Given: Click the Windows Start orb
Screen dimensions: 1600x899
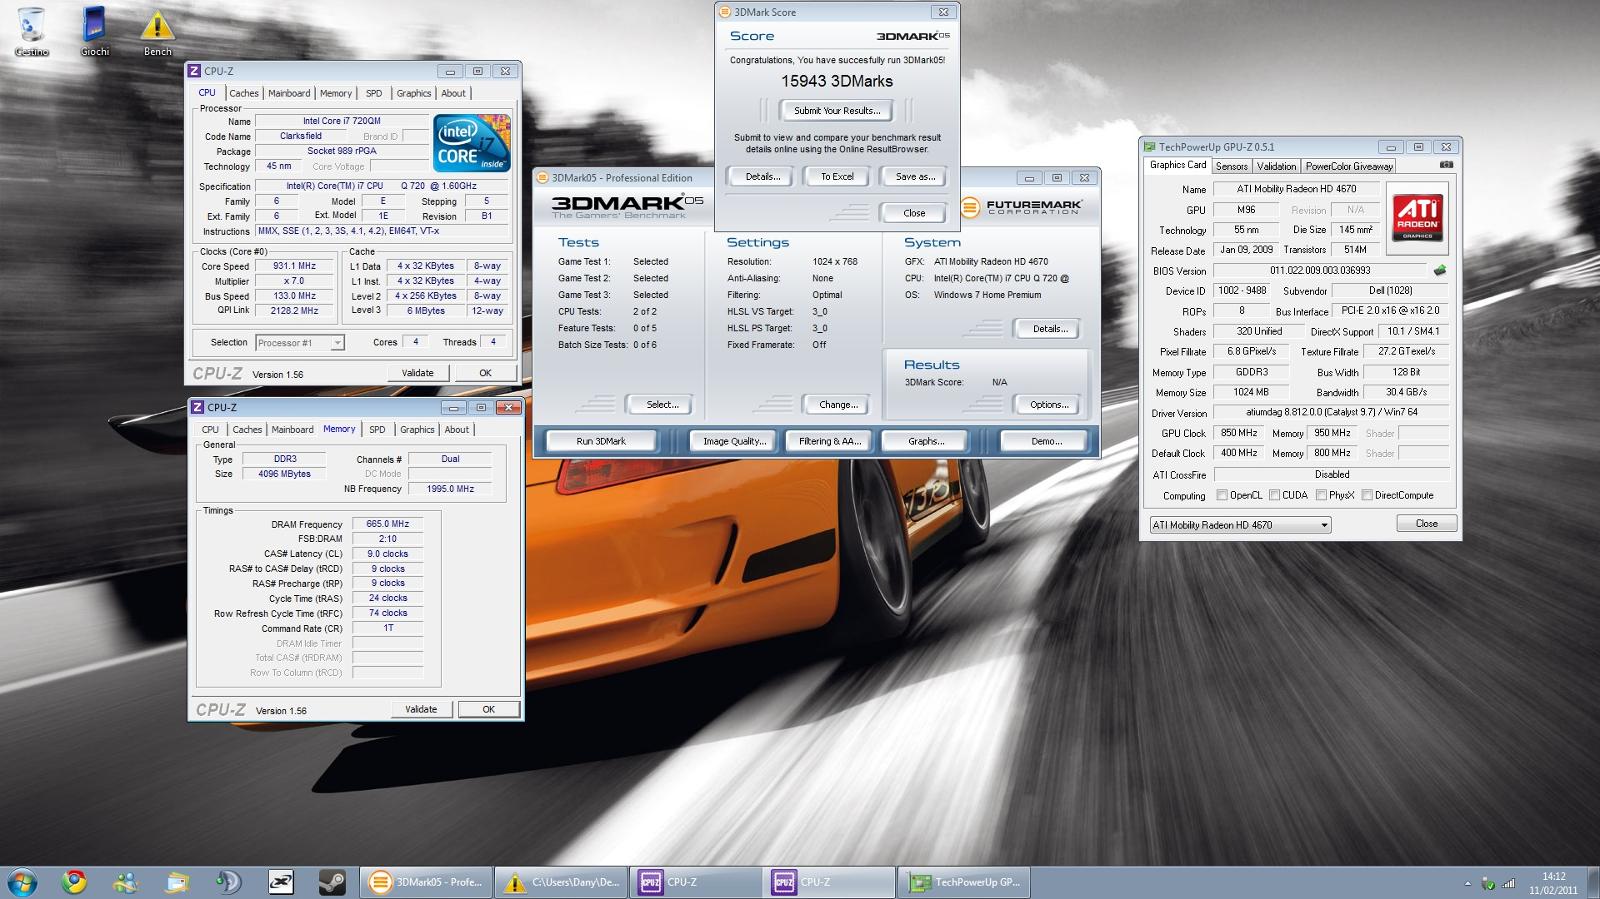Looking at the screenshot, I should pos(22,882).
